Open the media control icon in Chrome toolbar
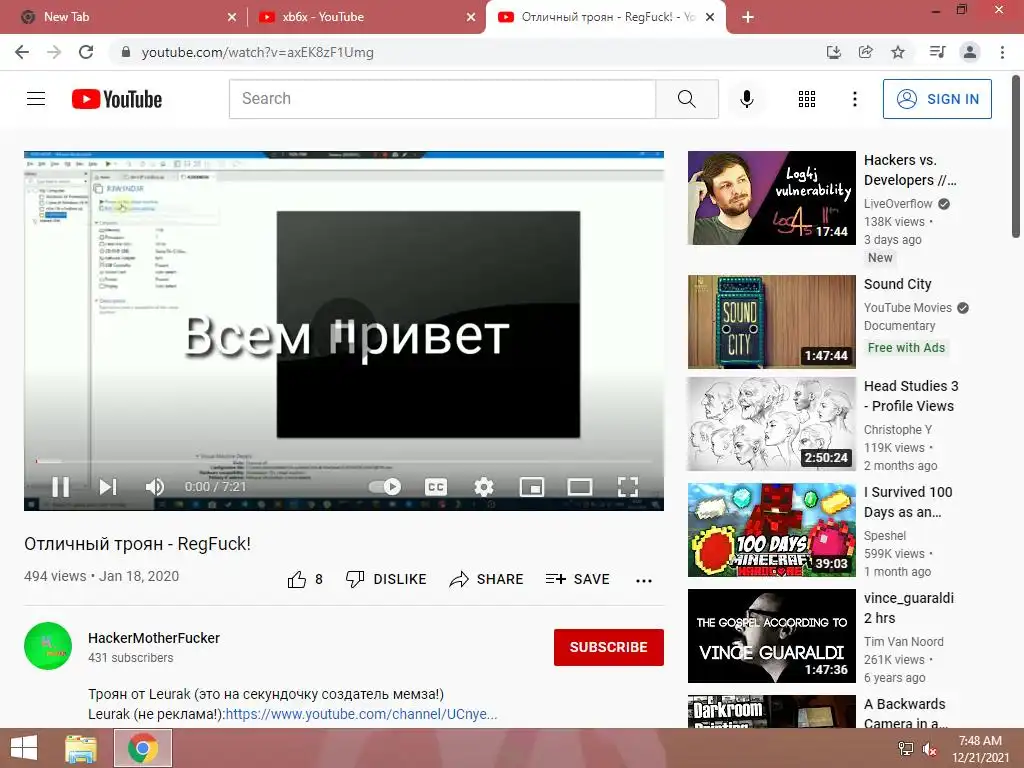Screen dimensions: 1024x768 coord(937,52)
